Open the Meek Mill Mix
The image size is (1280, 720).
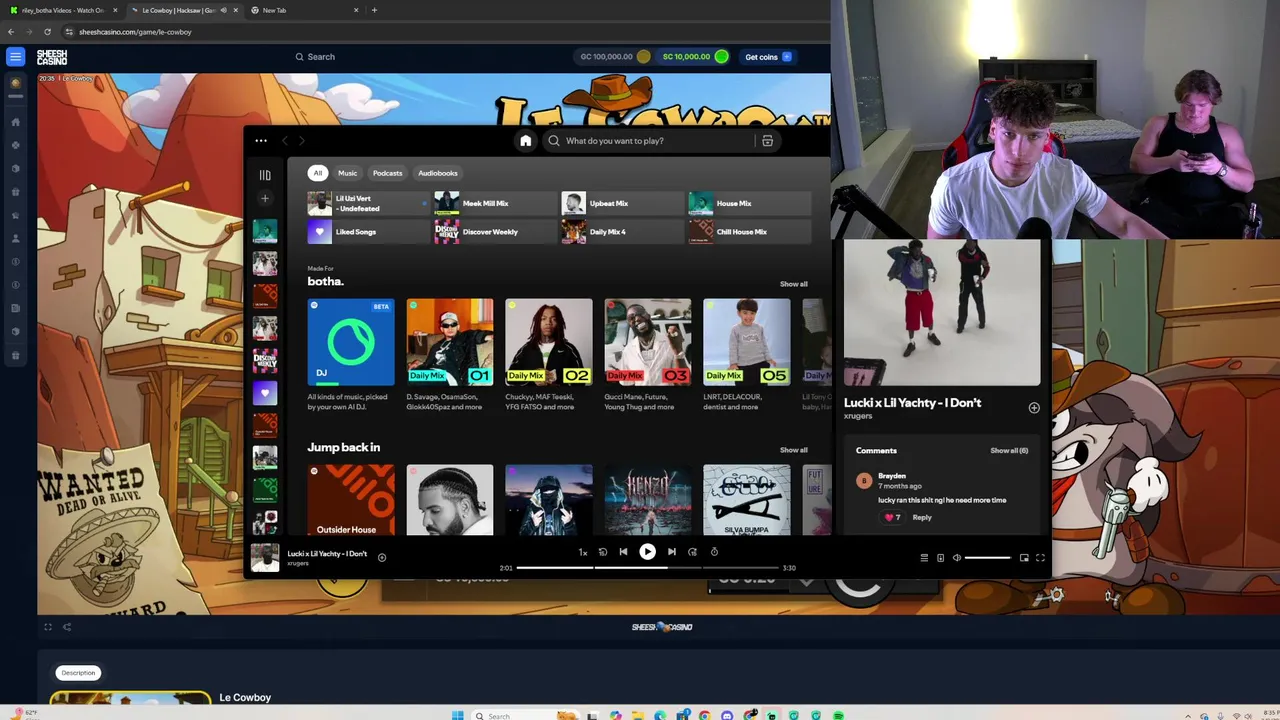pyautogui.click(x=494, y=204)
